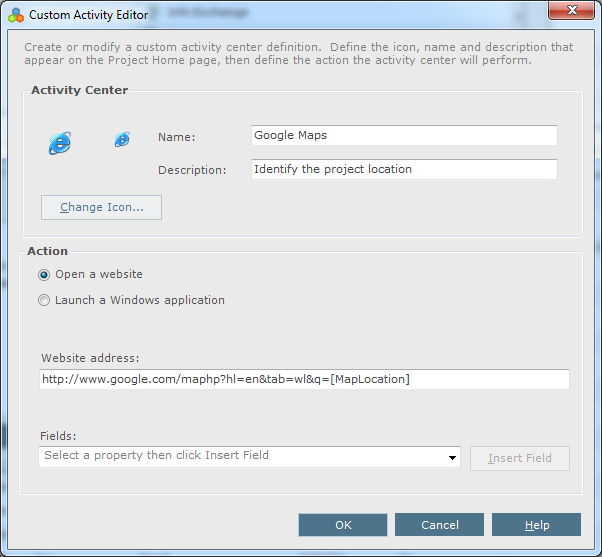602x557 pixels.
Task: Click the small Internet Explorer icon preview
Action: 122,139
